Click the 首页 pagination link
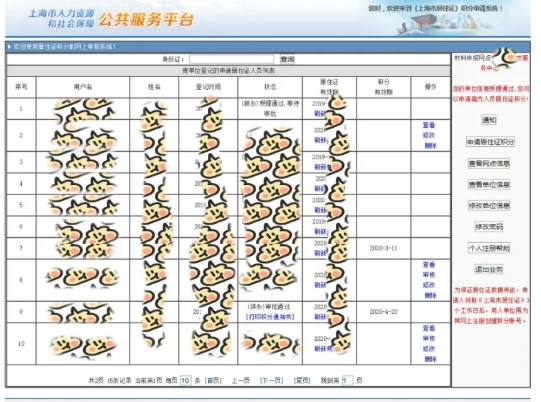This screenshot has width=541, height=402. pos(213,381)
